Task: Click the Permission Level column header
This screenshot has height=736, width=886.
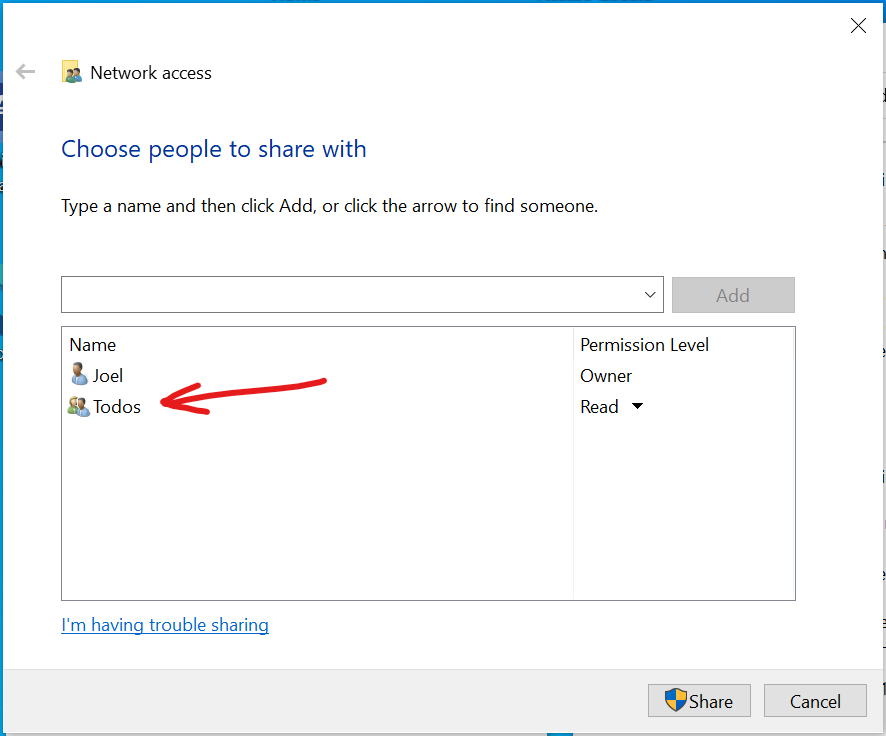Action: pyautogui.click(x=644, y=344)
